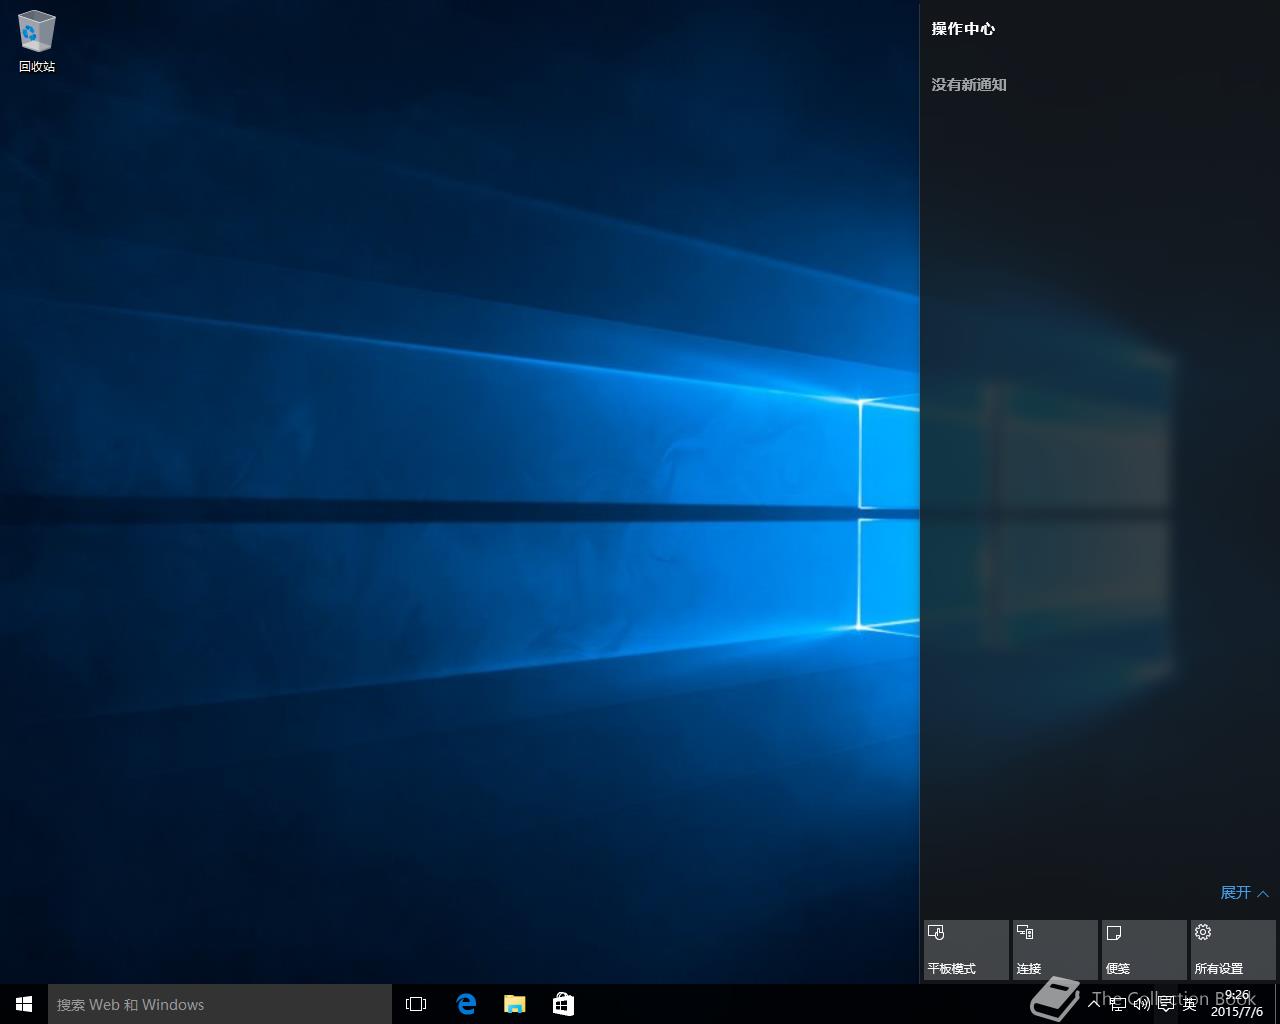
Task: Open the Windows Store taskbar icon
Action: [x=564, y=1004]
